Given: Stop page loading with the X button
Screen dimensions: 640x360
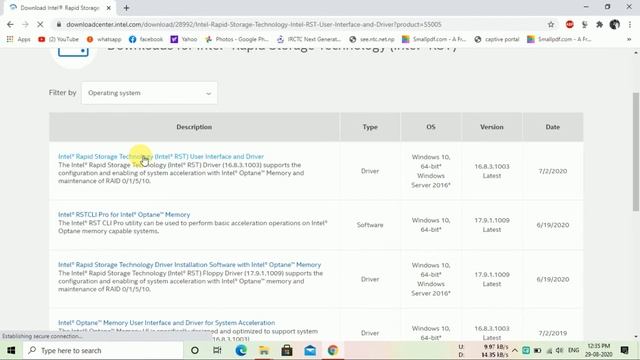Looking at the screenshot, I should pos(40,24).
